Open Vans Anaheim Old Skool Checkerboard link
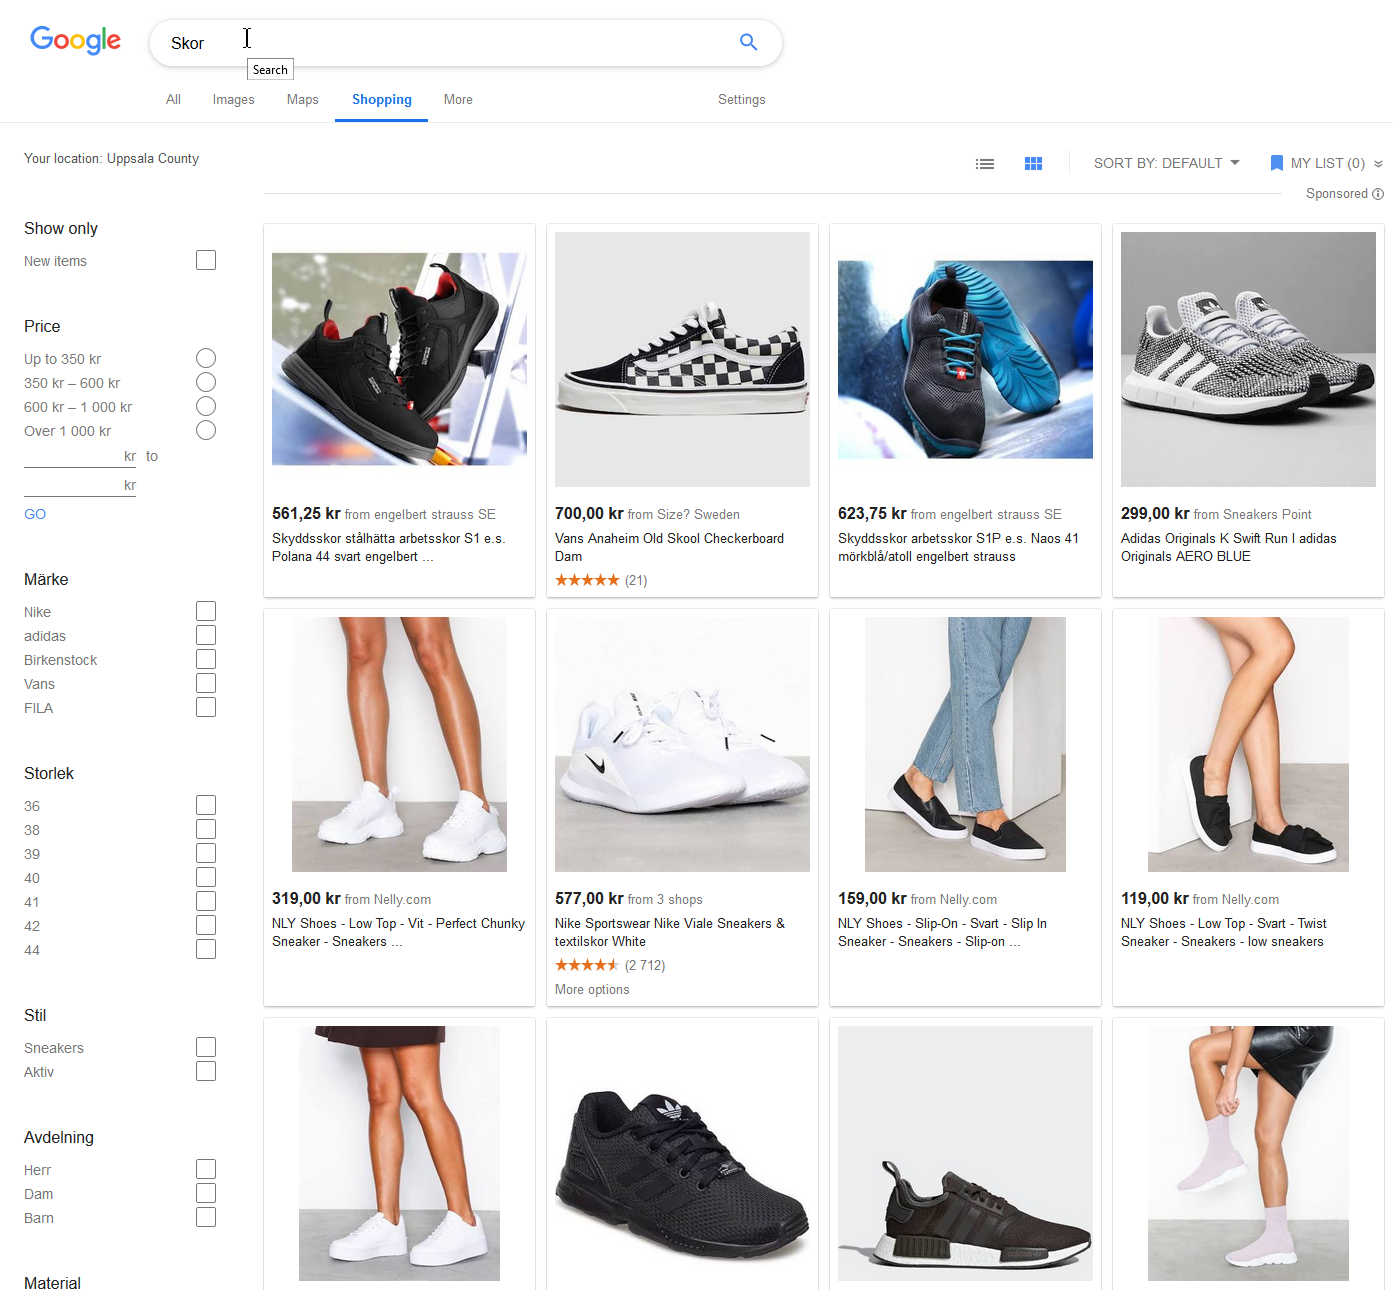 pyautogui.click(x=669, y=547)
